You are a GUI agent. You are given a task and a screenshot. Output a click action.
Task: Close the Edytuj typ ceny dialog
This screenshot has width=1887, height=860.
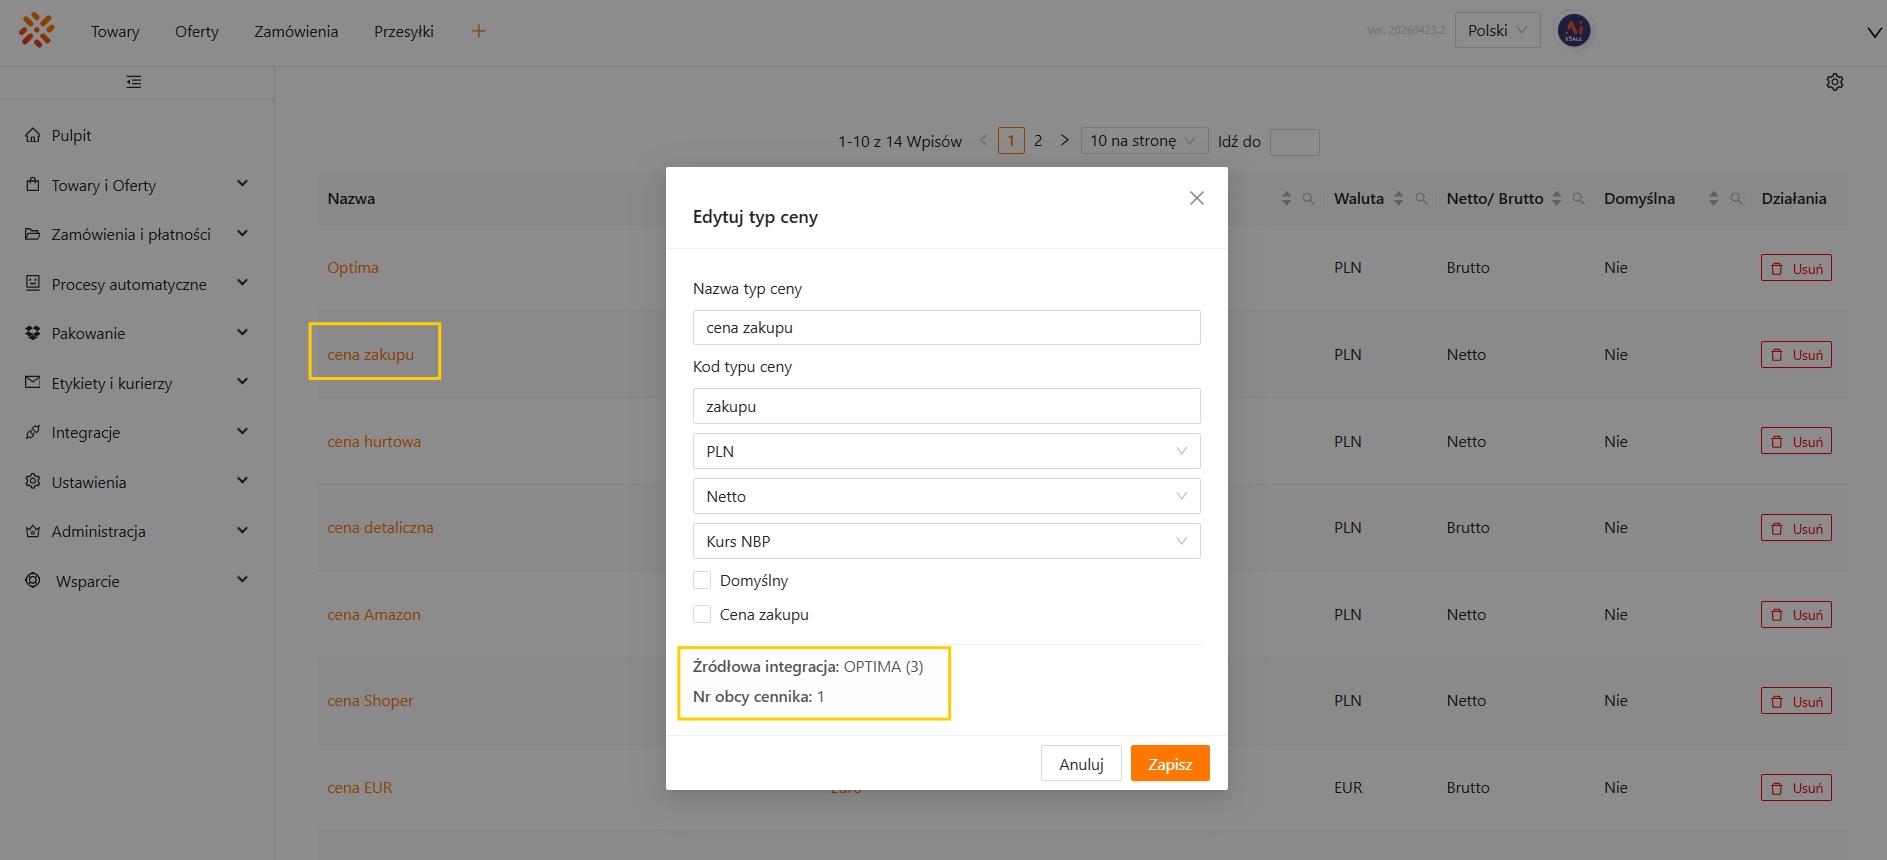[x=1196, y=198]
